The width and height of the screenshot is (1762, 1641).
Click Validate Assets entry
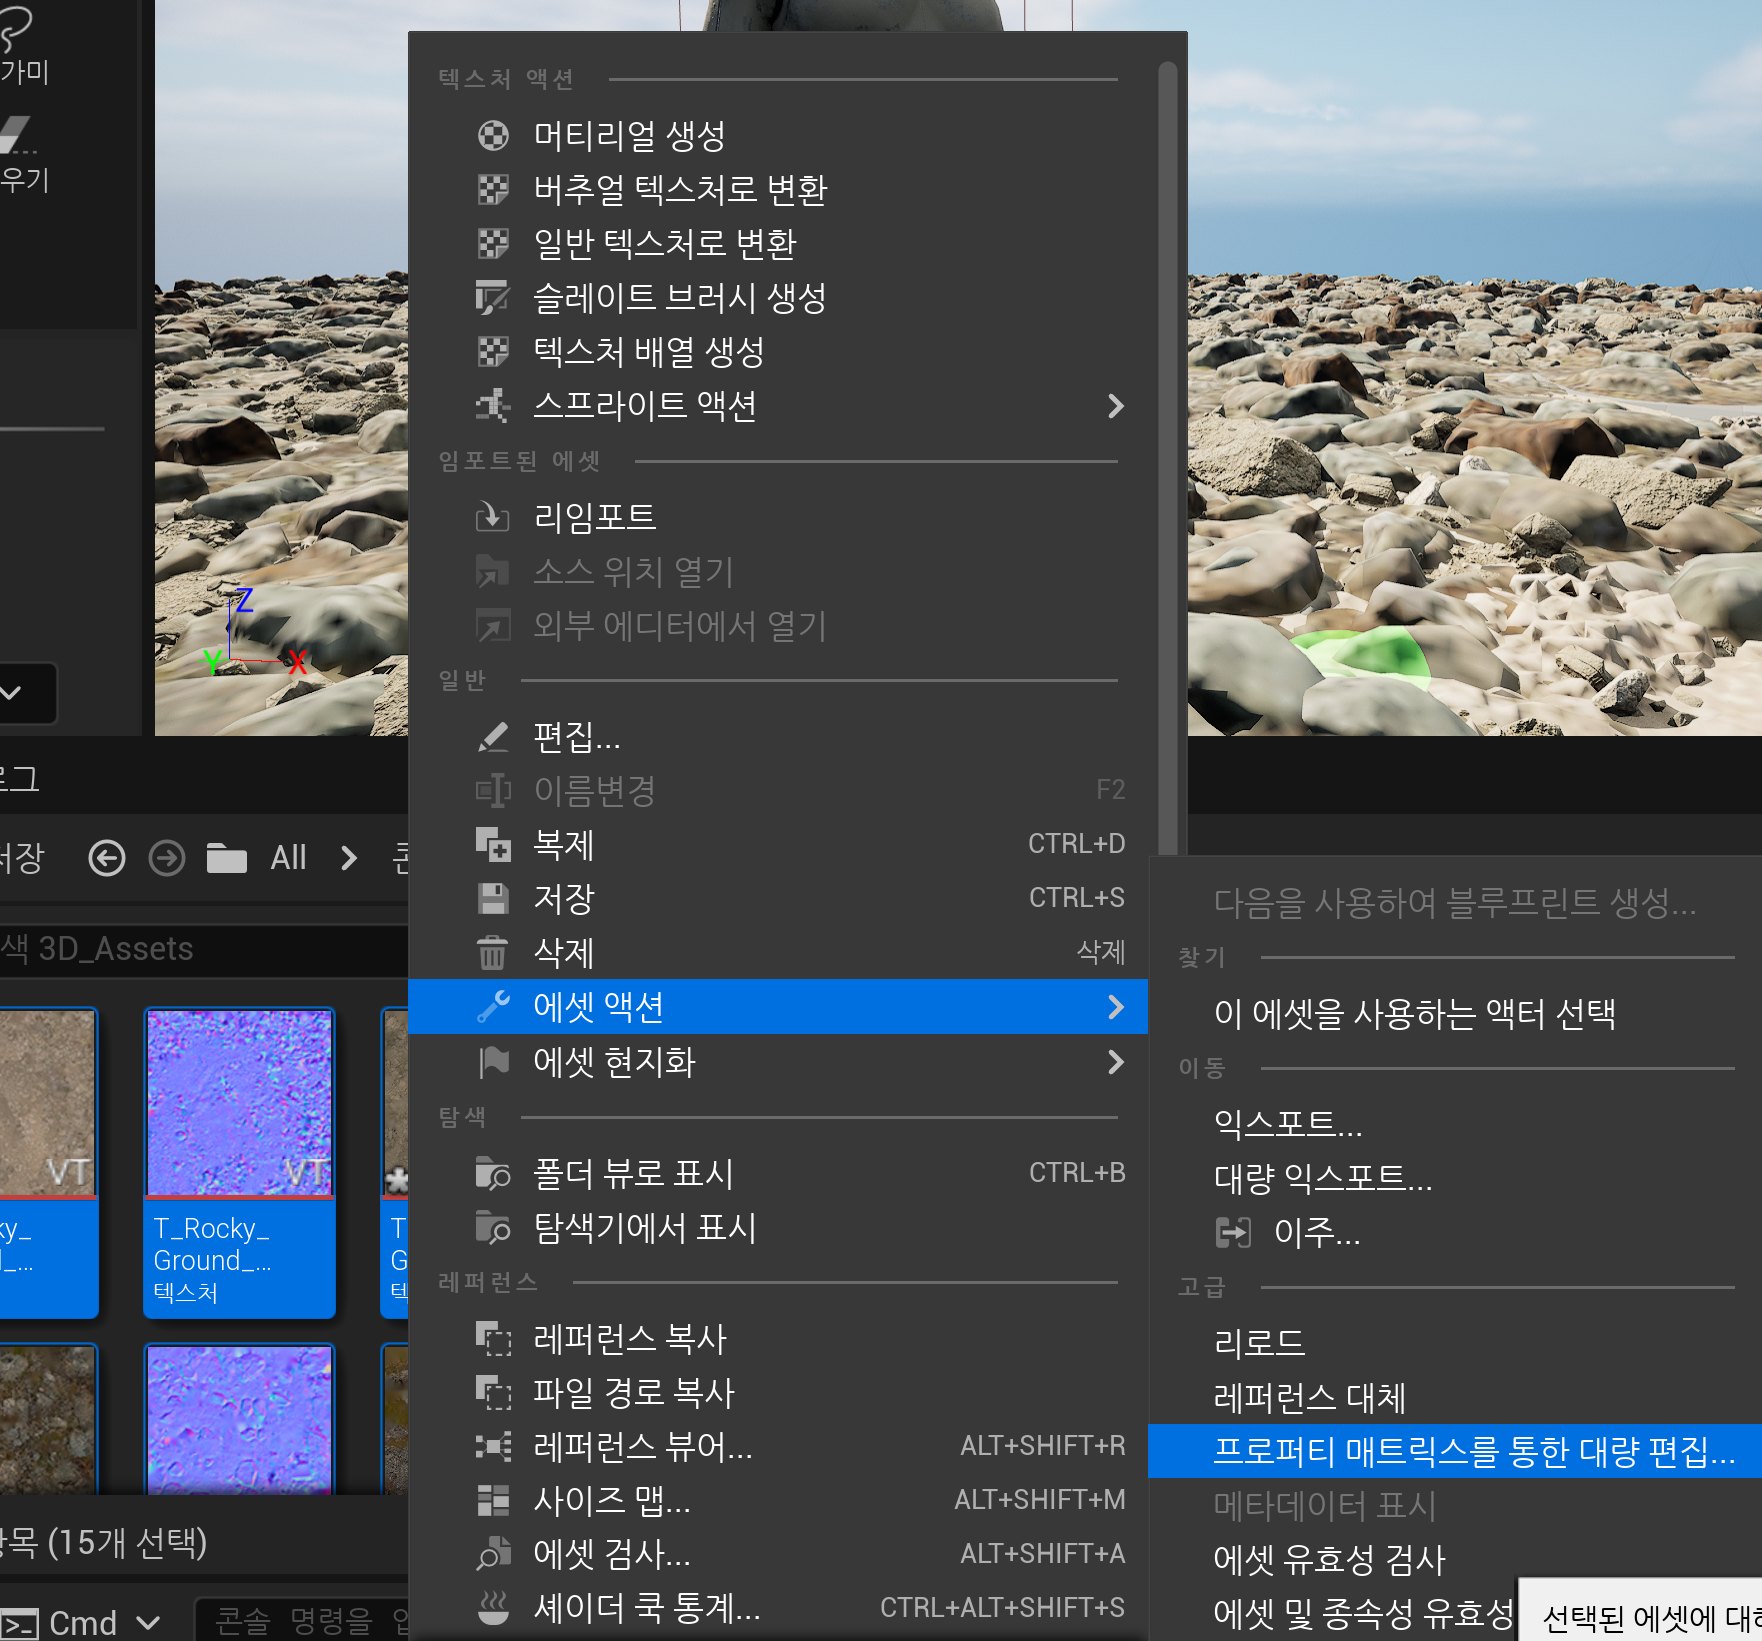click(x=1455, y=1559)
